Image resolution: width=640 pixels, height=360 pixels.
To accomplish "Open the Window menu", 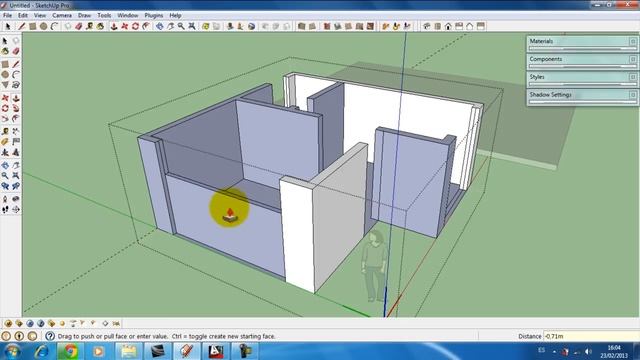I will [128, 15].
